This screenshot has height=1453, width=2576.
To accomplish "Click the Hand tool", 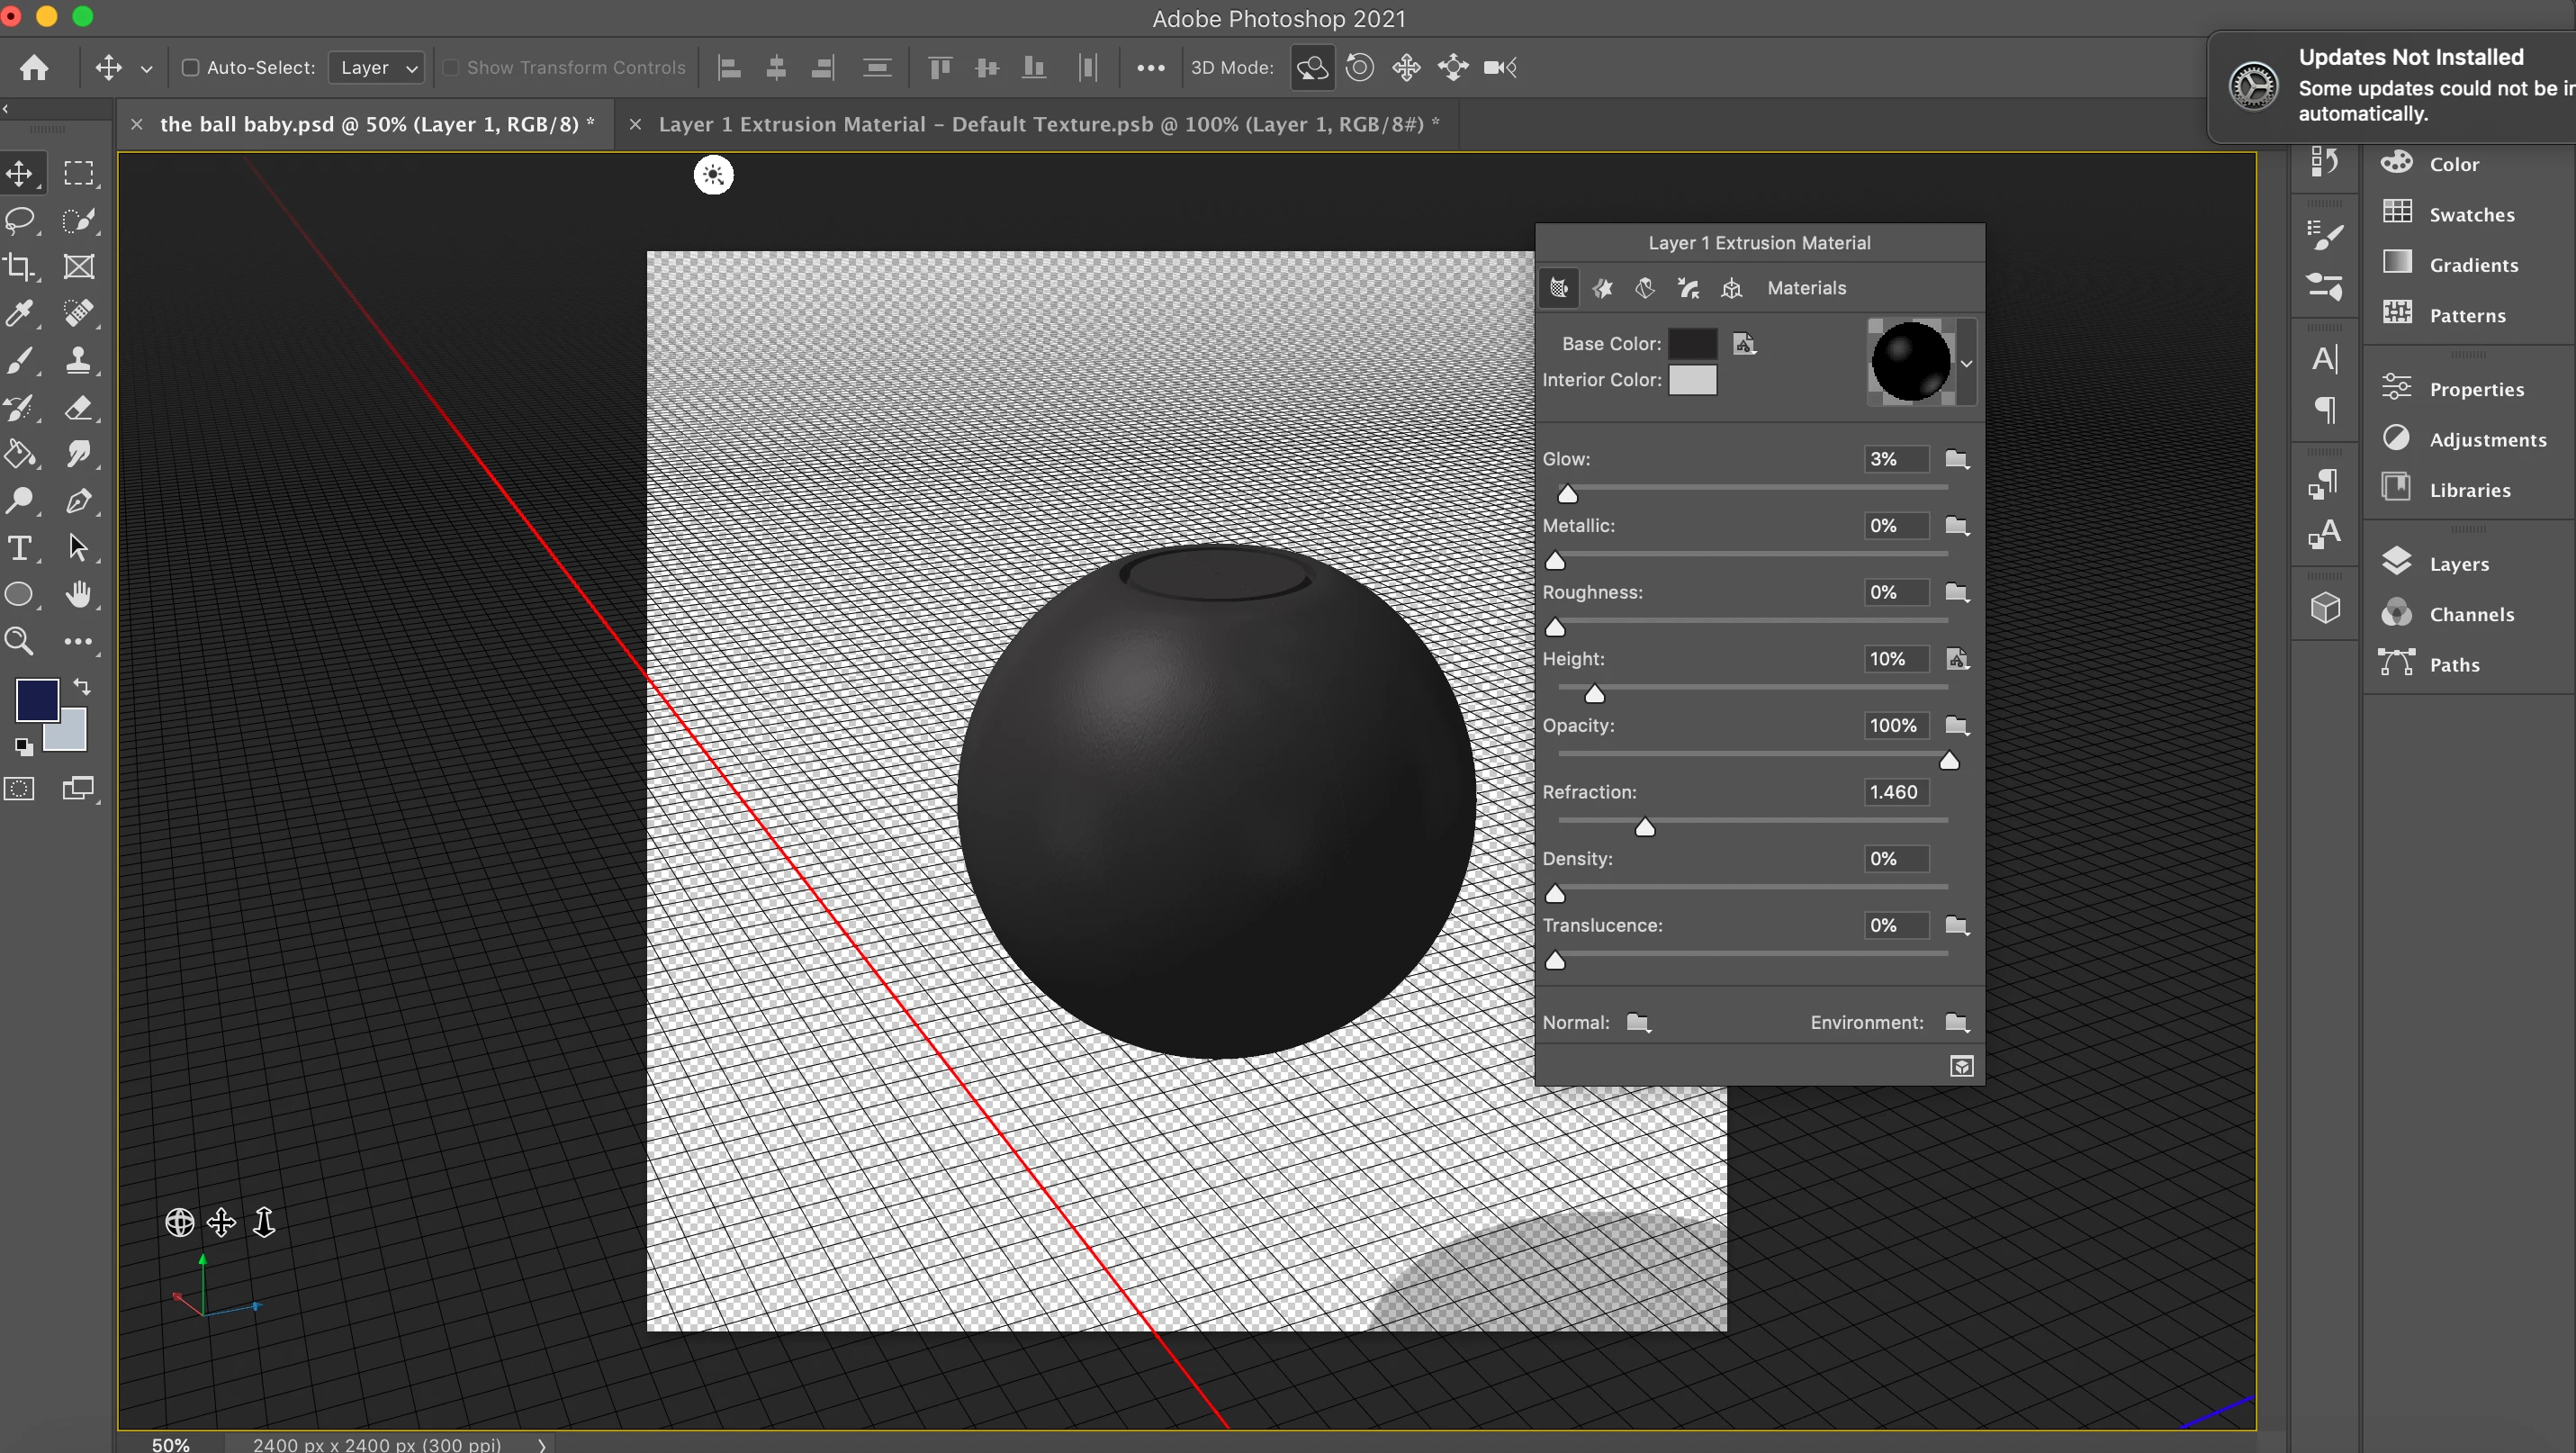I will point(78,595).
